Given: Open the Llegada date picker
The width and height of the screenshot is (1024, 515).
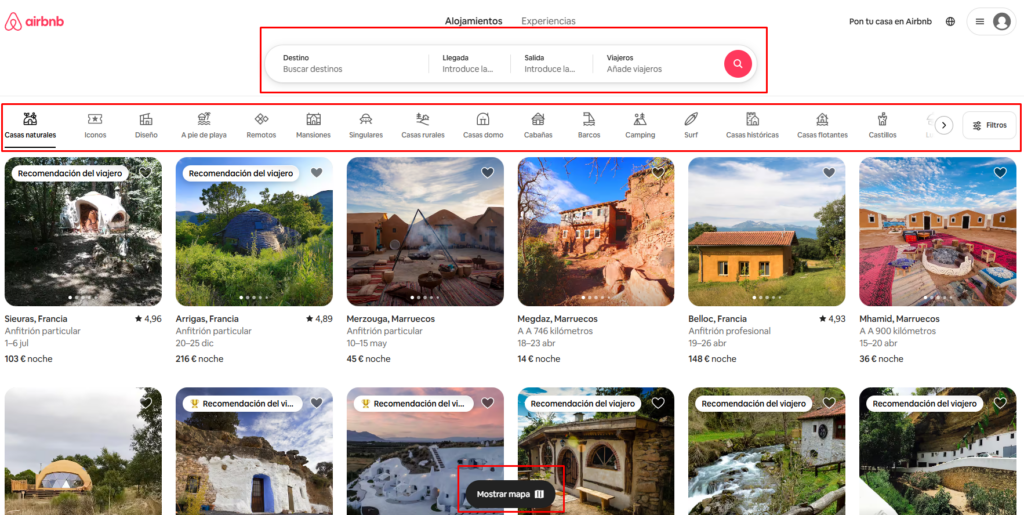Looking at the screenshot, I should point(469,63).
